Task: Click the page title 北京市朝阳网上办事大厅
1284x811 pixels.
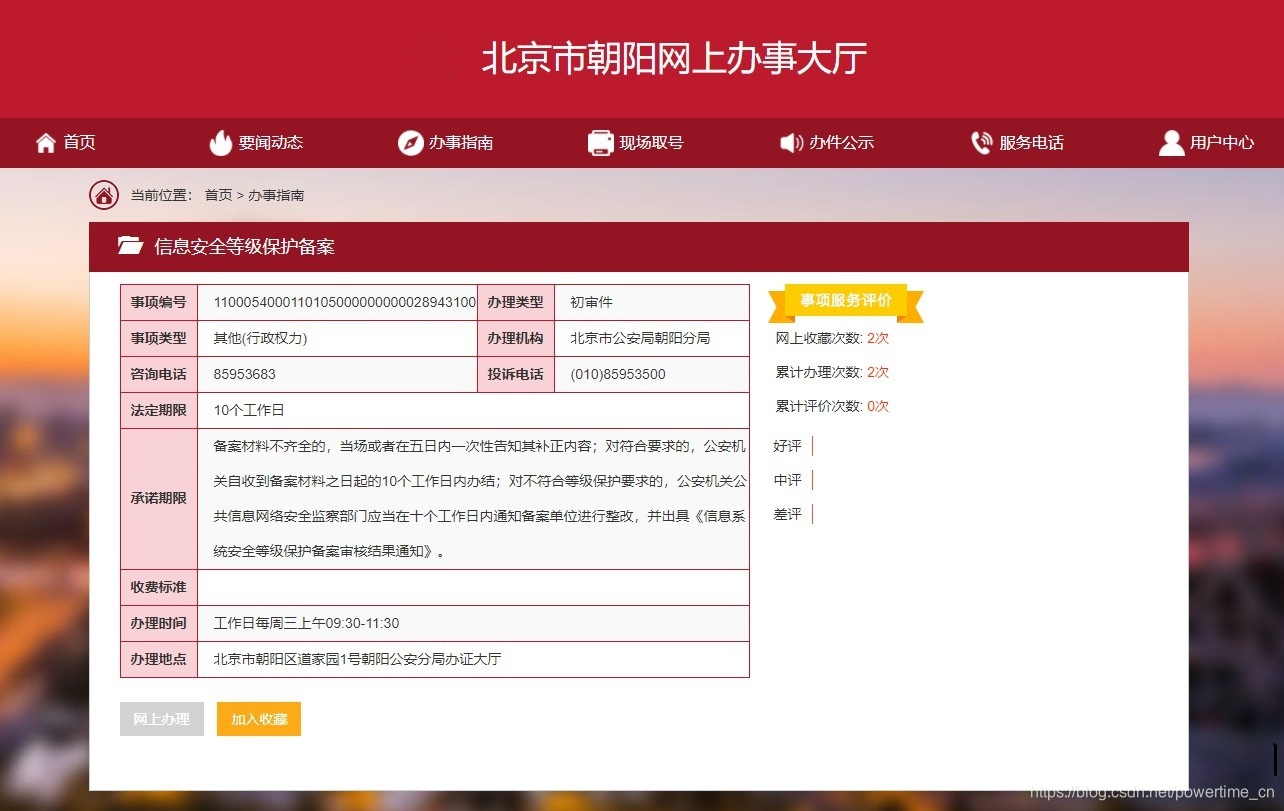Action: (x=674, y=58)
